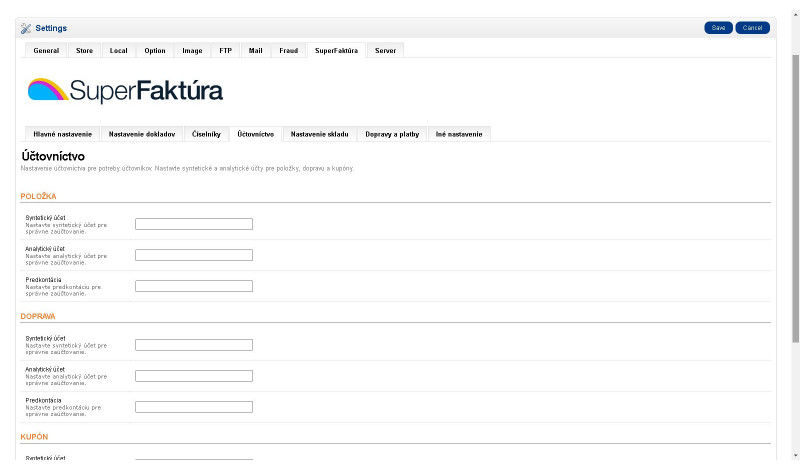
Task: Focus Doprava Analytický účet input field
Action: pyautogui.click(x=194, y=376)
